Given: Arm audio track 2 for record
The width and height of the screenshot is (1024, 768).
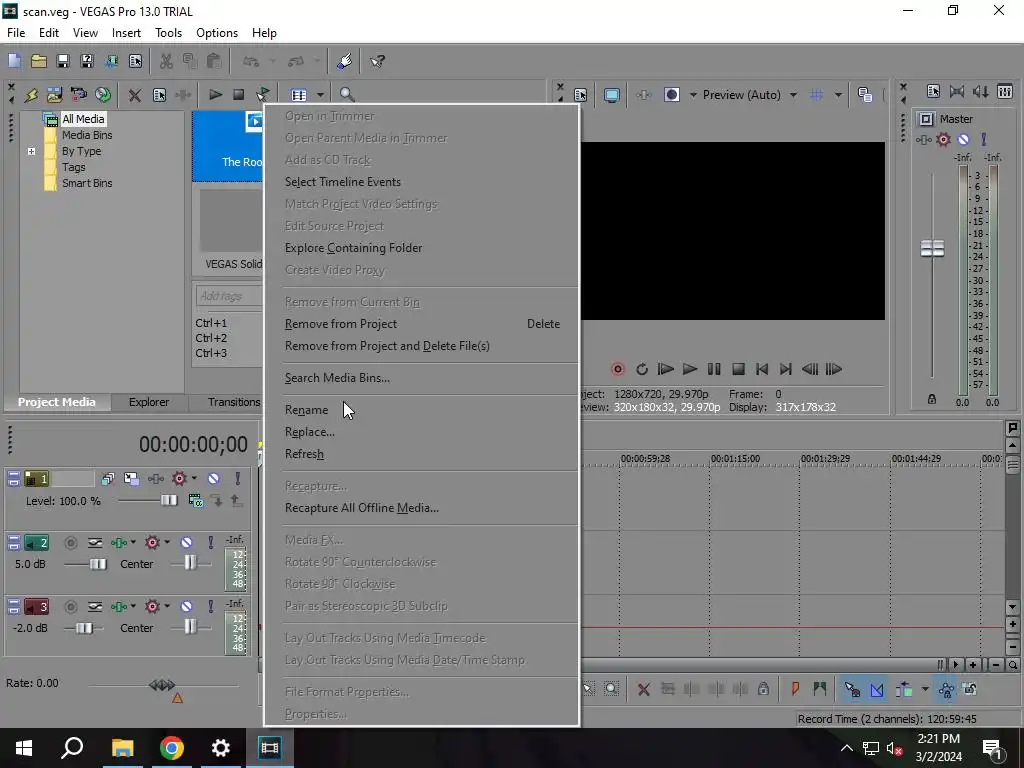Looking at the screenshot, I should [71, 543].
